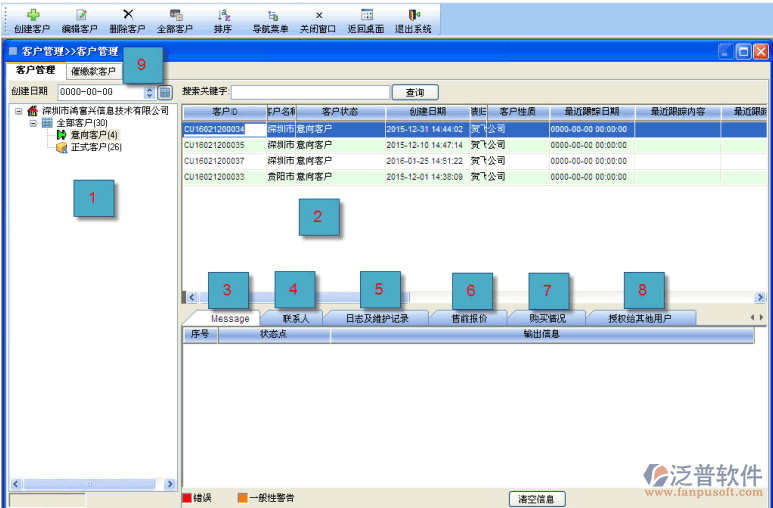Click the 全部客户 grid icon in tree
This screenshot has width=773, height=508.
pyautogui.click(x=47, y=123)
